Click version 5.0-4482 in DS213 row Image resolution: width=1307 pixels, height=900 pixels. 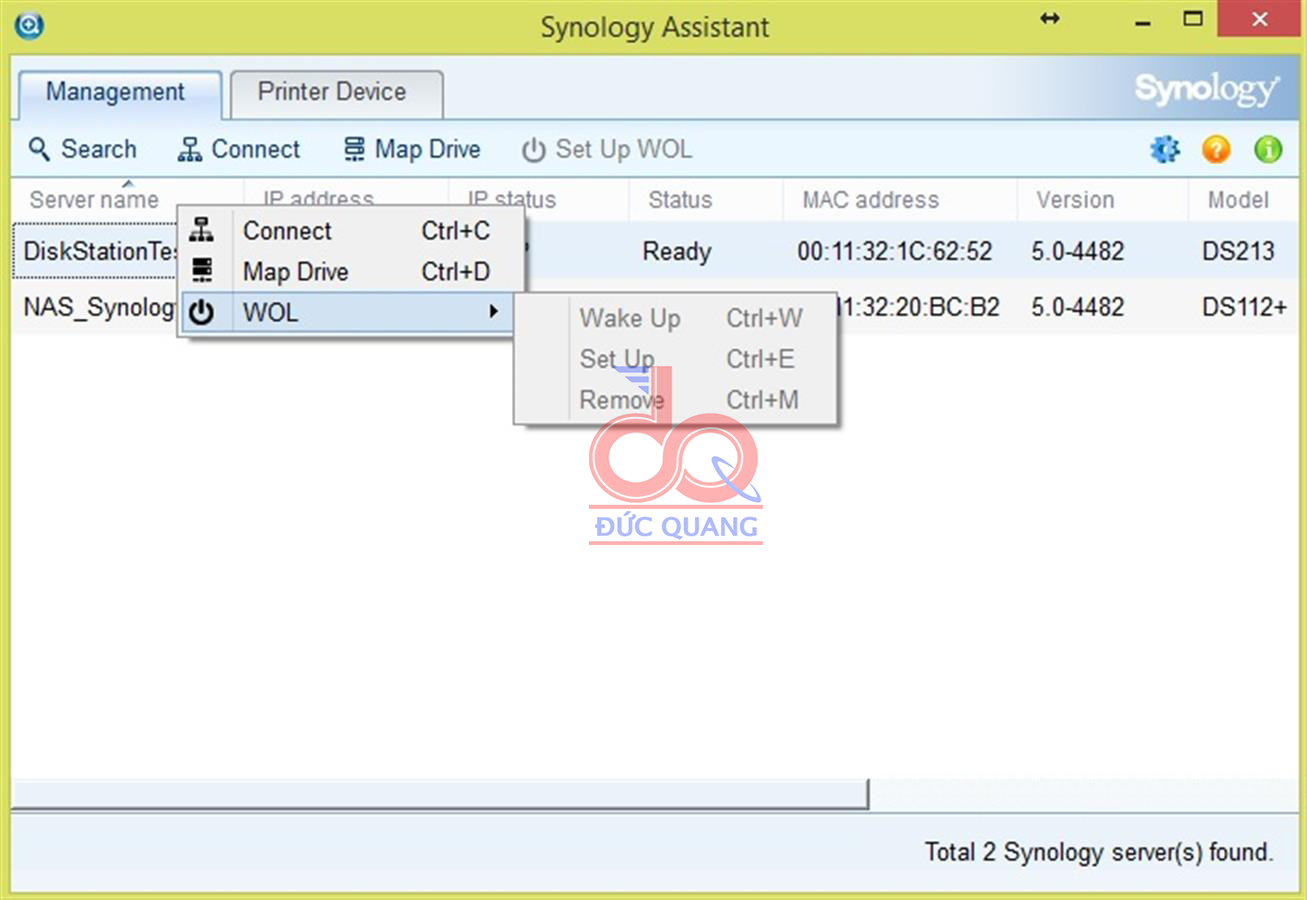tap(1078, 252)
